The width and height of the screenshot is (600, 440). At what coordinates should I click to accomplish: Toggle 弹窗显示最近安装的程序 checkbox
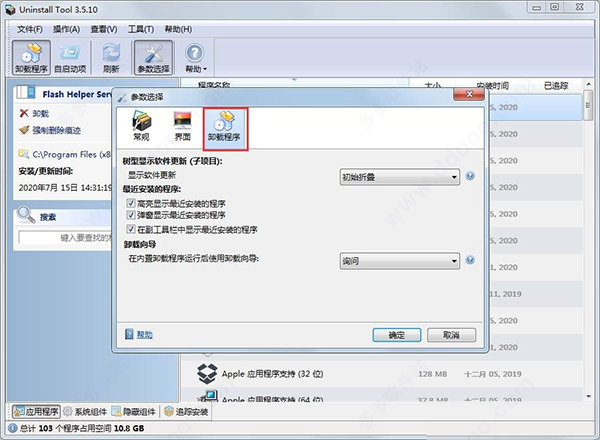131,215
